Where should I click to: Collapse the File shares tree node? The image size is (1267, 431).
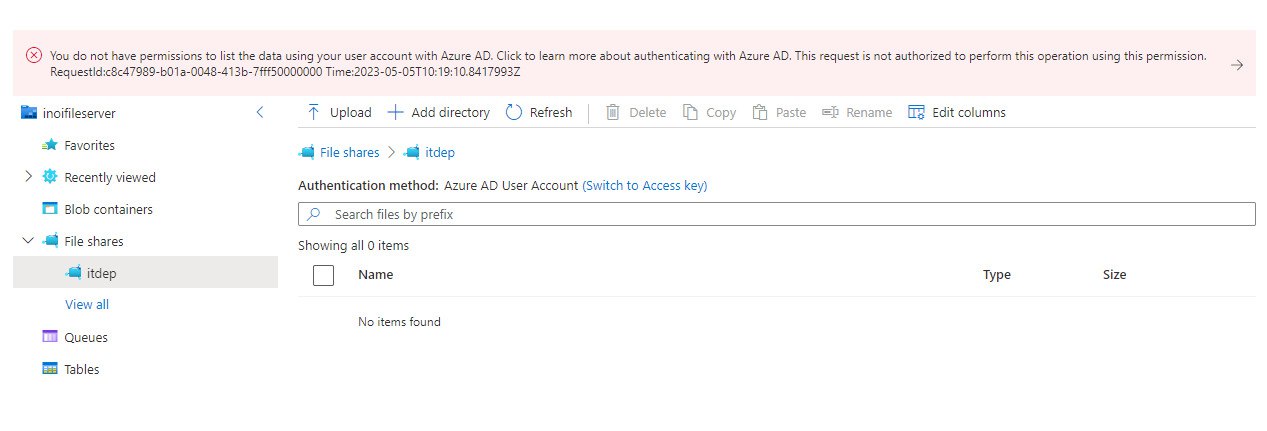click(x=28, y=241)
